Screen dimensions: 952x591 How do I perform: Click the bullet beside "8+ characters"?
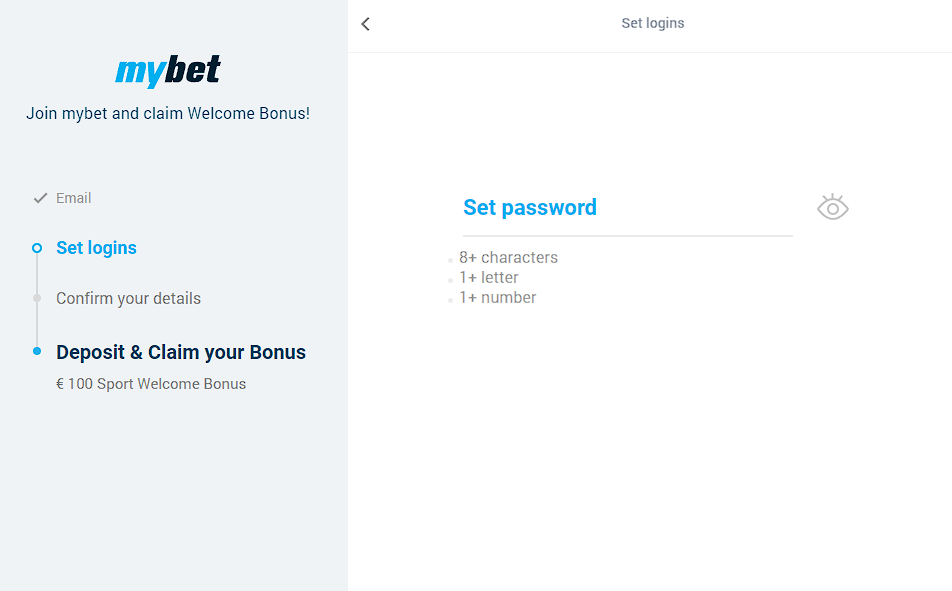click(450, 260)
